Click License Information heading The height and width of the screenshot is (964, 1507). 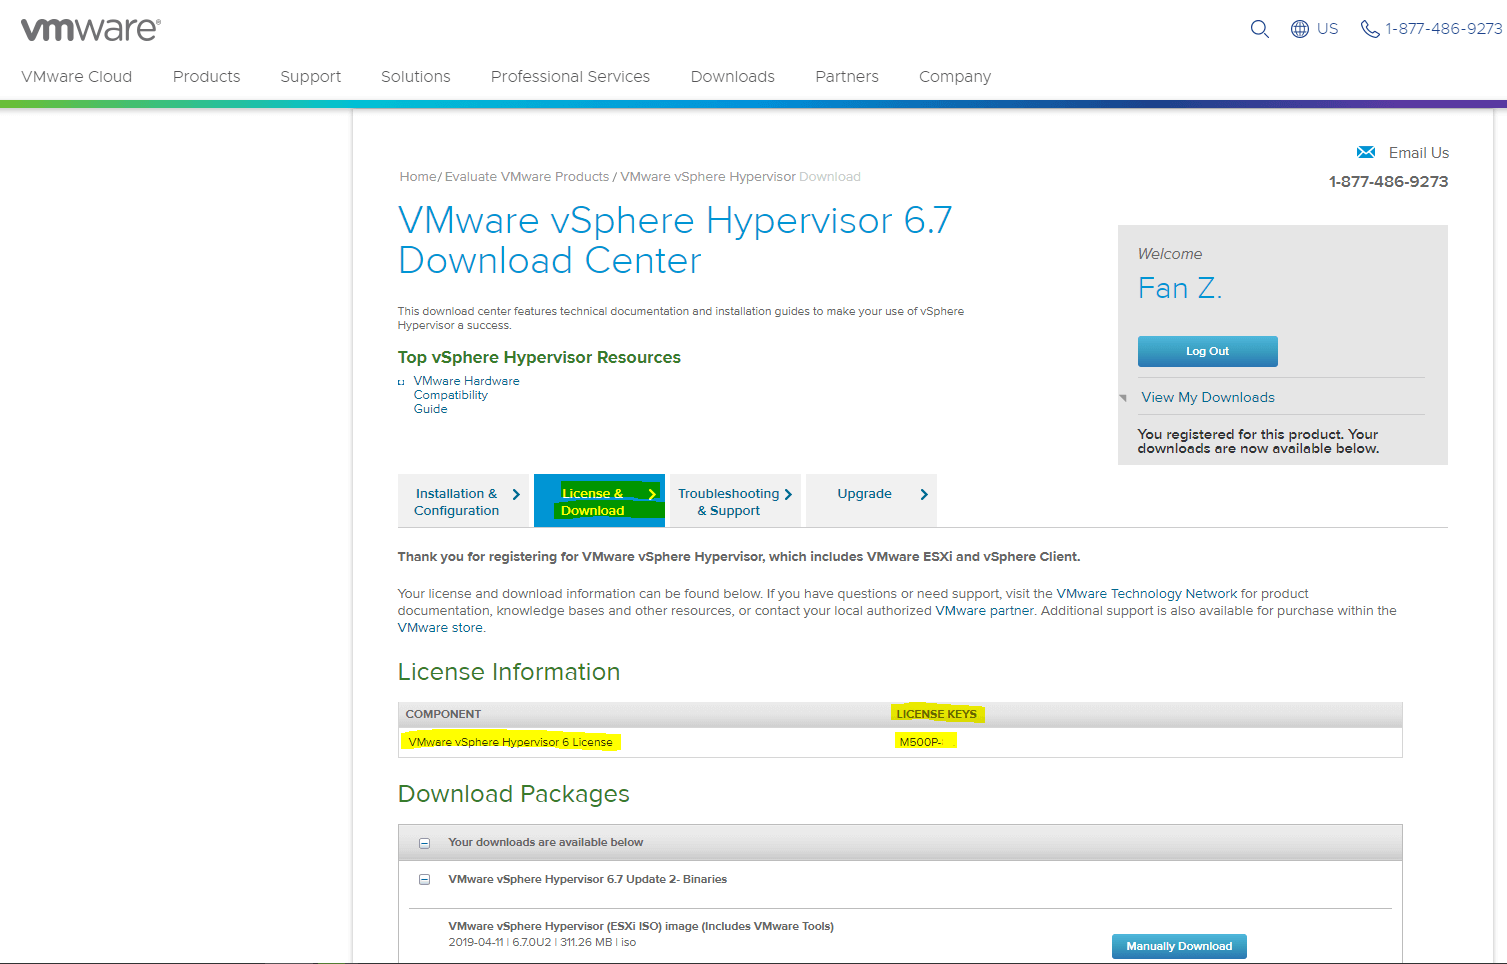pyautogui.click(x=509, y=672)
